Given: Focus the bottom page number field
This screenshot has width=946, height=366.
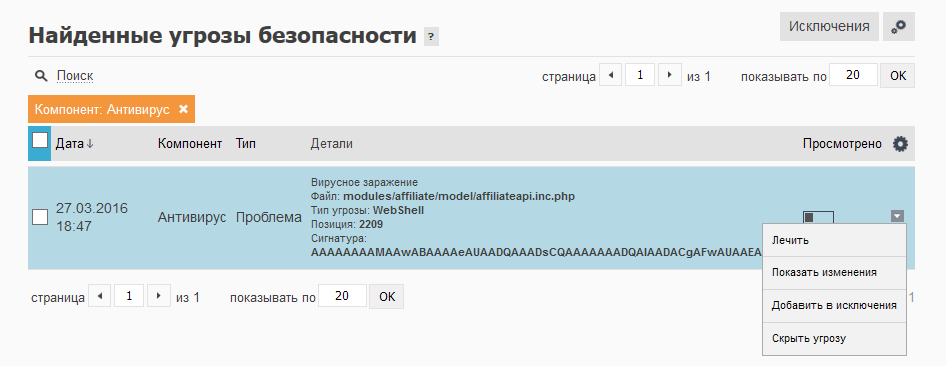Looking at the screenshot, I should [x=129, y=296].
